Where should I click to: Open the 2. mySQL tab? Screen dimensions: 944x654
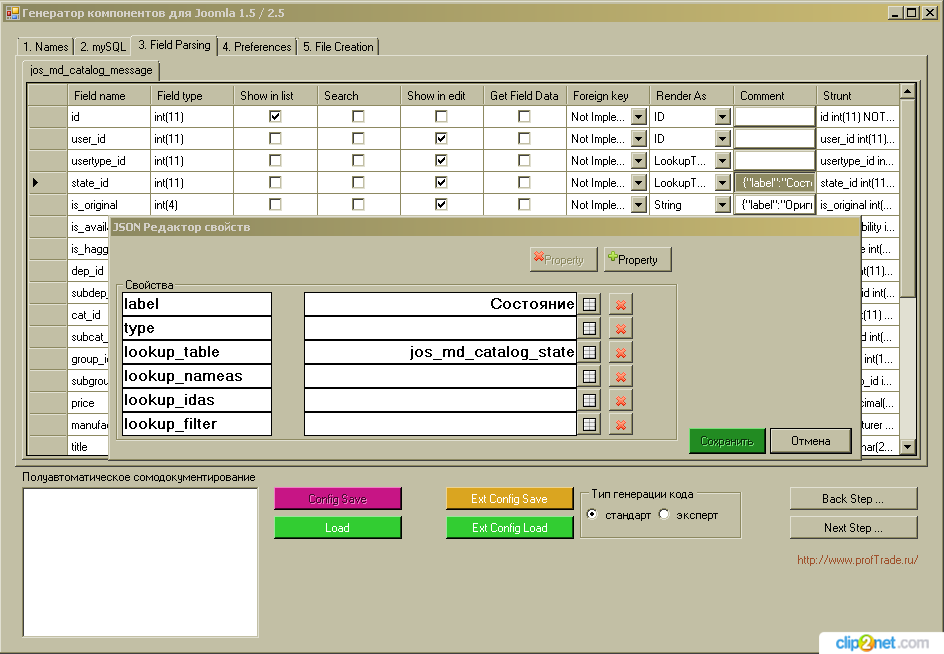coord(103,47)
